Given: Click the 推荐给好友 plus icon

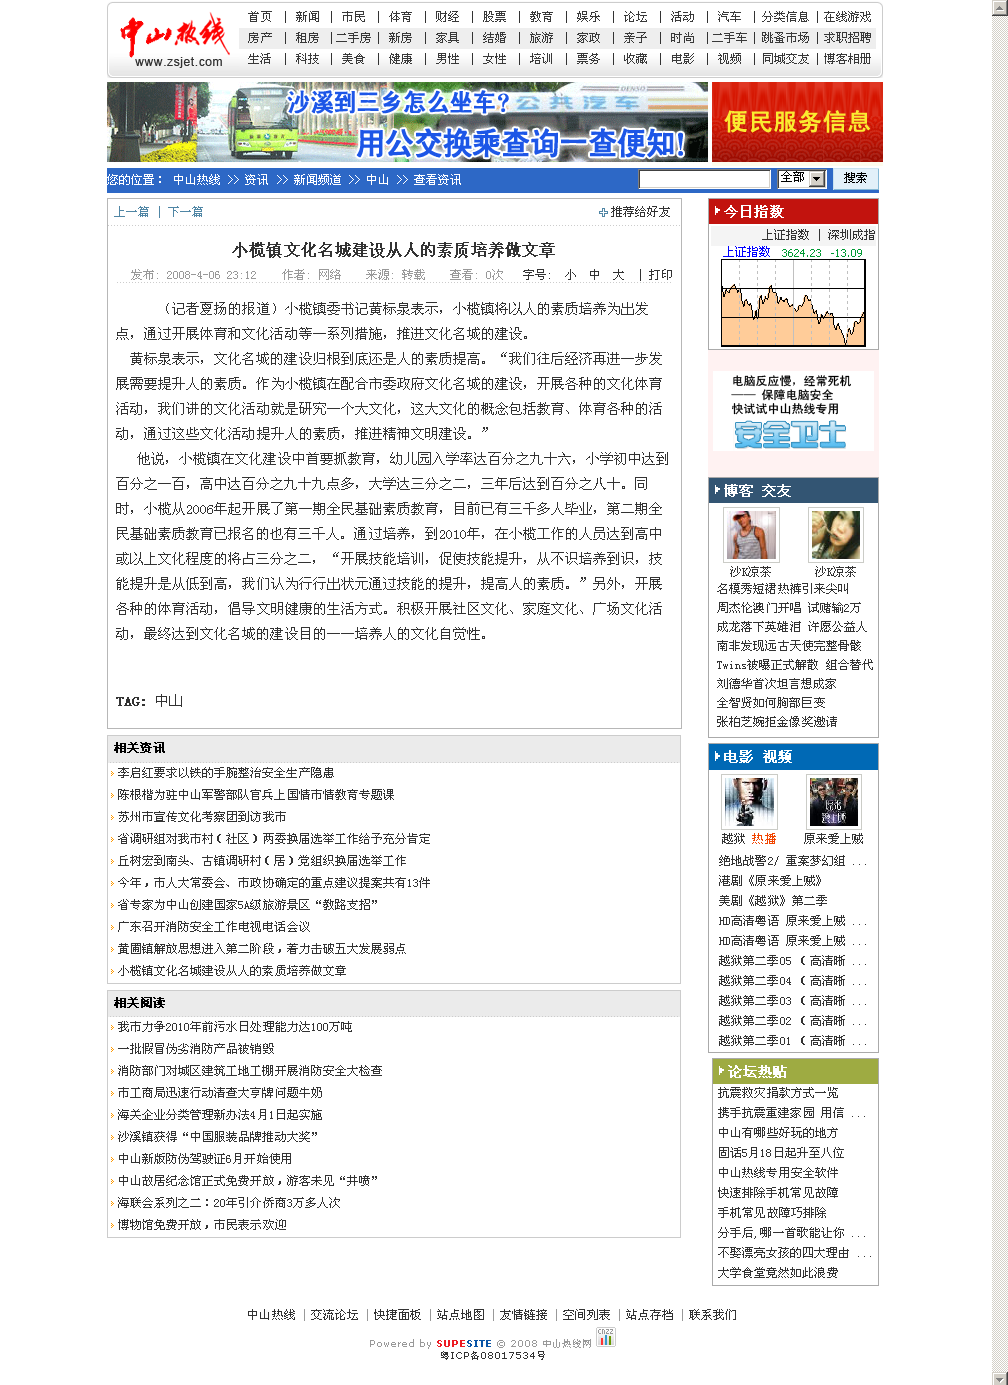Looking at the screenshot, I should pos(603,212).
